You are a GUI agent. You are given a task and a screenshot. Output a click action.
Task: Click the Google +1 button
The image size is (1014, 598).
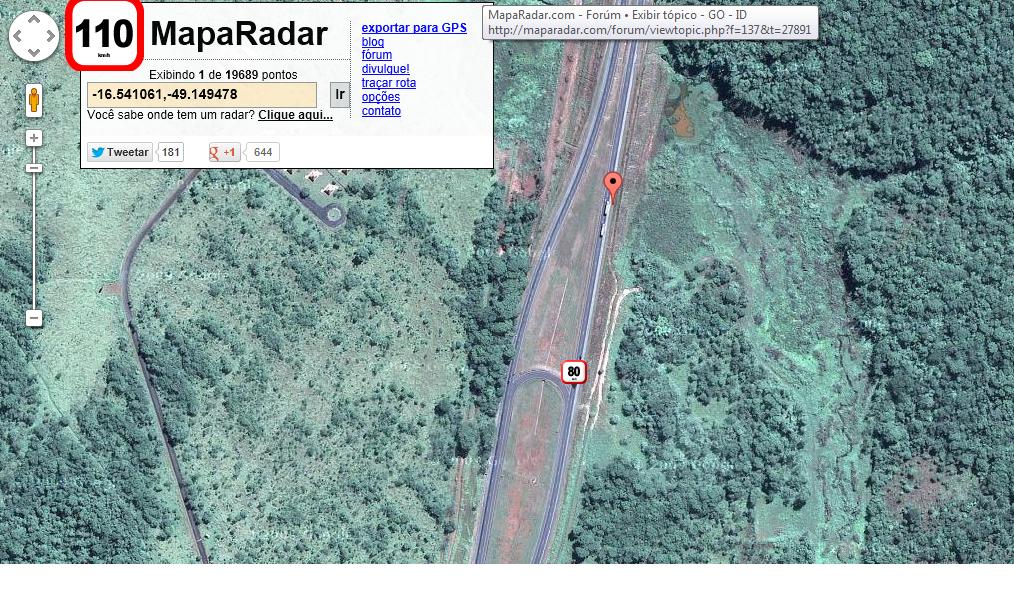tap(224, 152)
